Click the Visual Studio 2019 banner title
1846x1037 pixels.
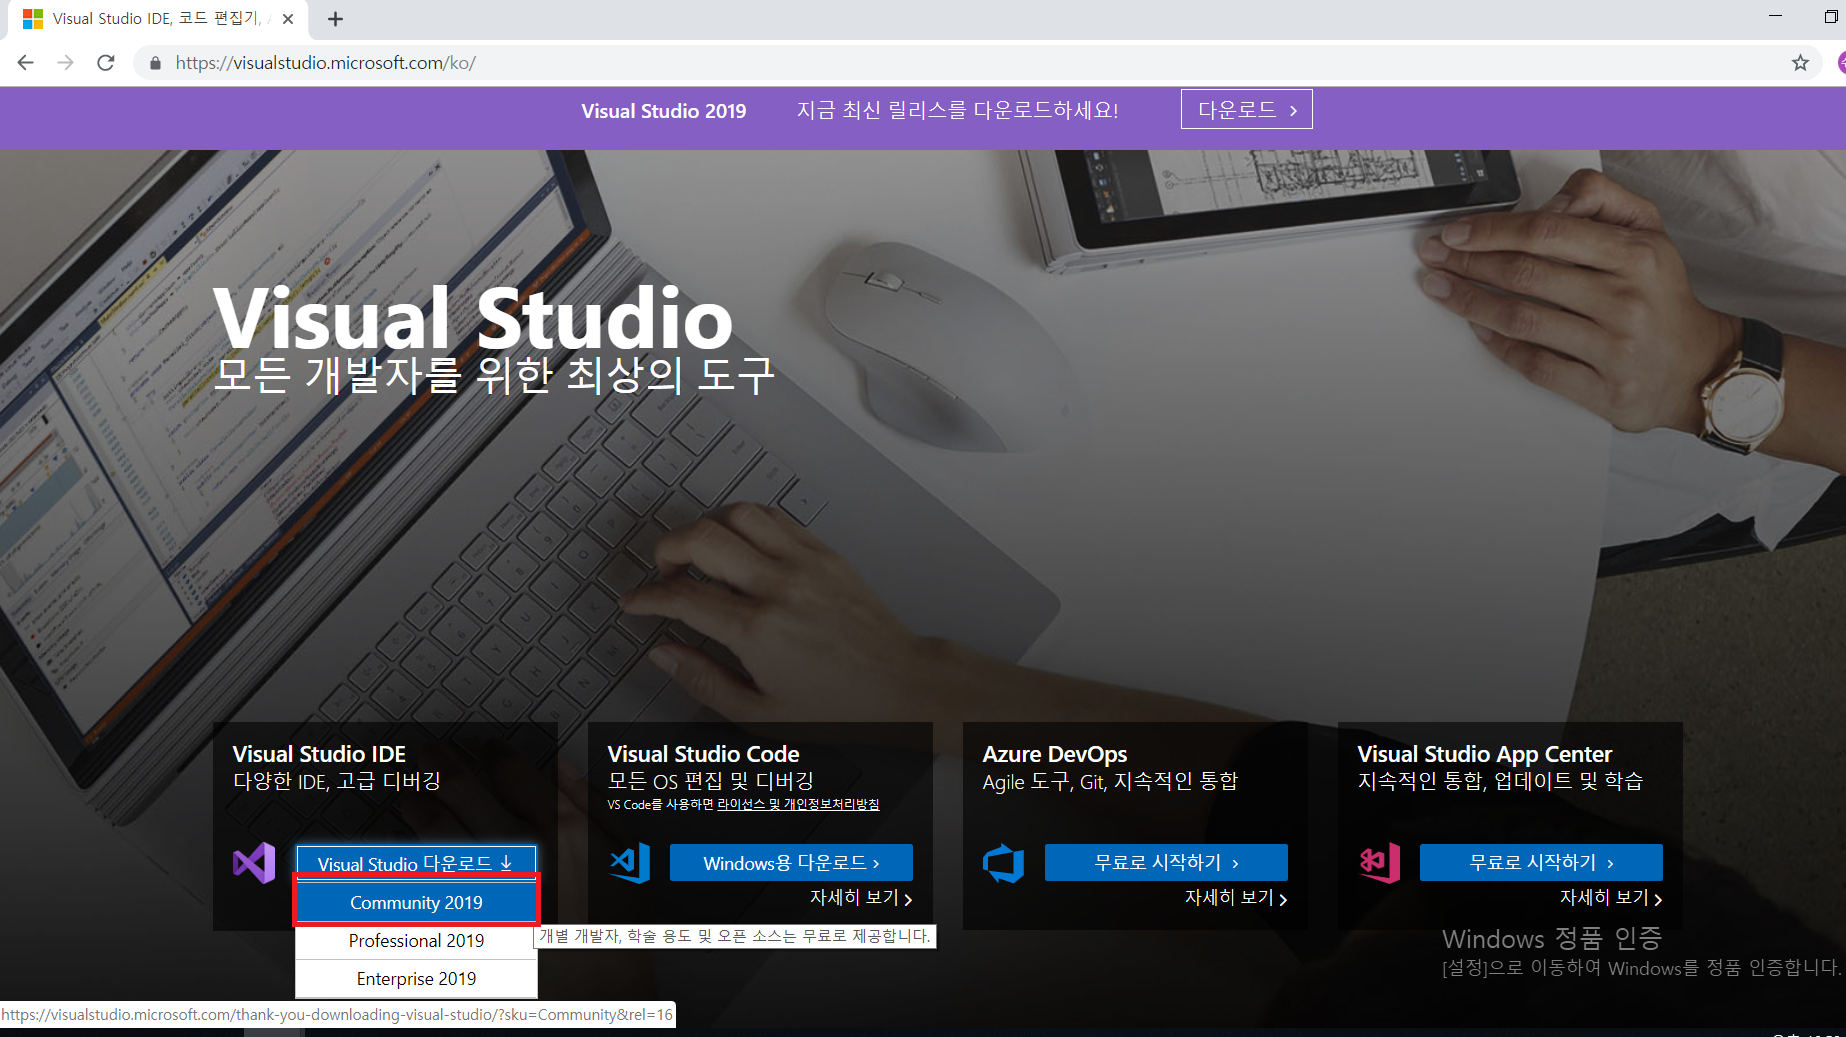tap(664, 111)
